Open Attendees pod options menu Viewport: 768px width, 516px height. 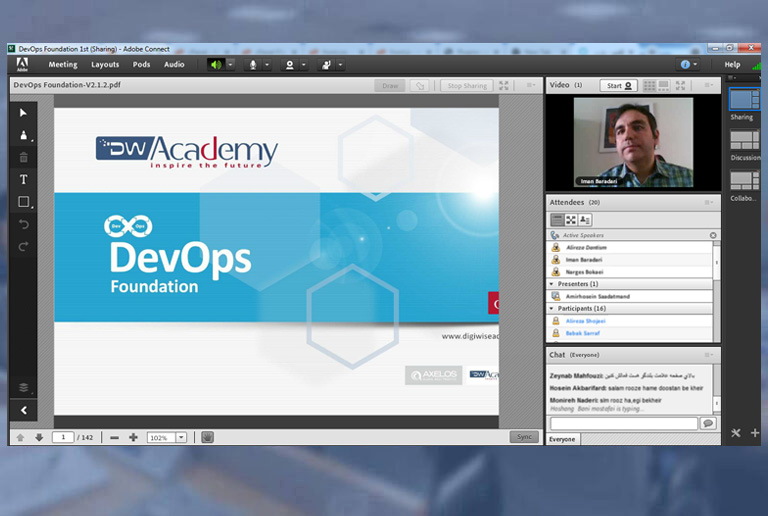click(708, 203)
